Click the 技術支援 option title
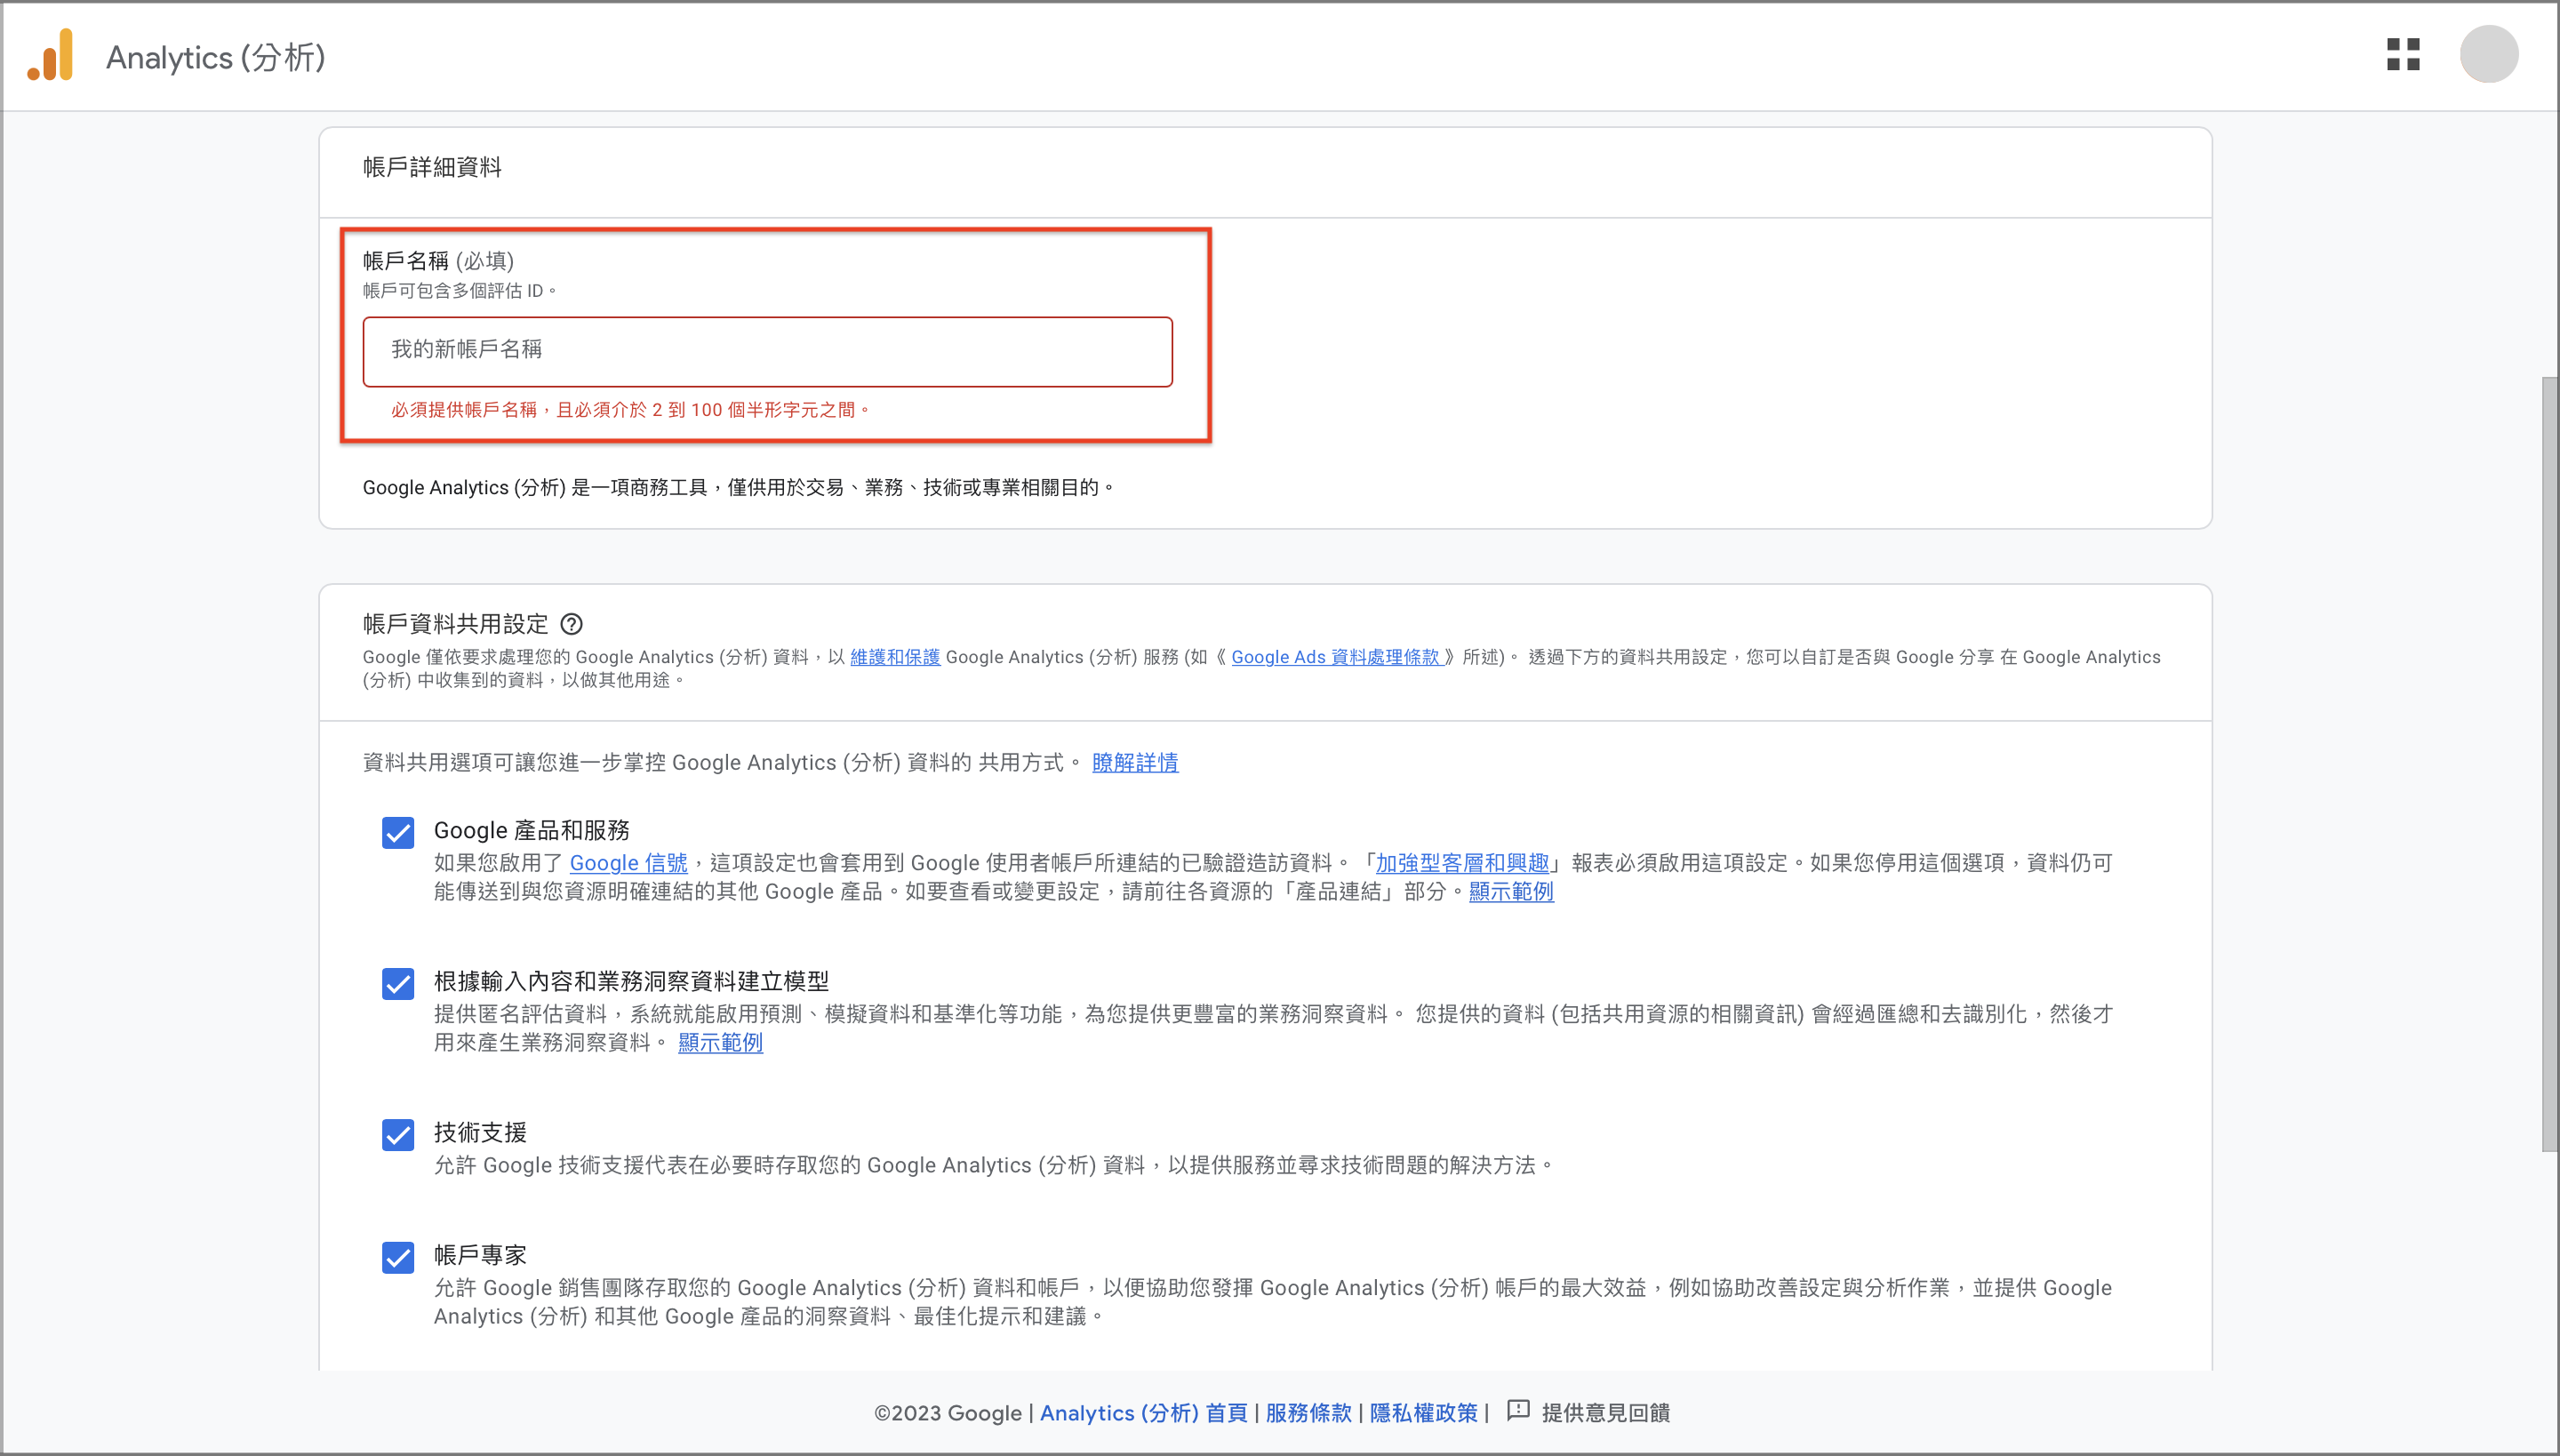Viewport: 2560px width, 1456px height. tap(480, 1132)
